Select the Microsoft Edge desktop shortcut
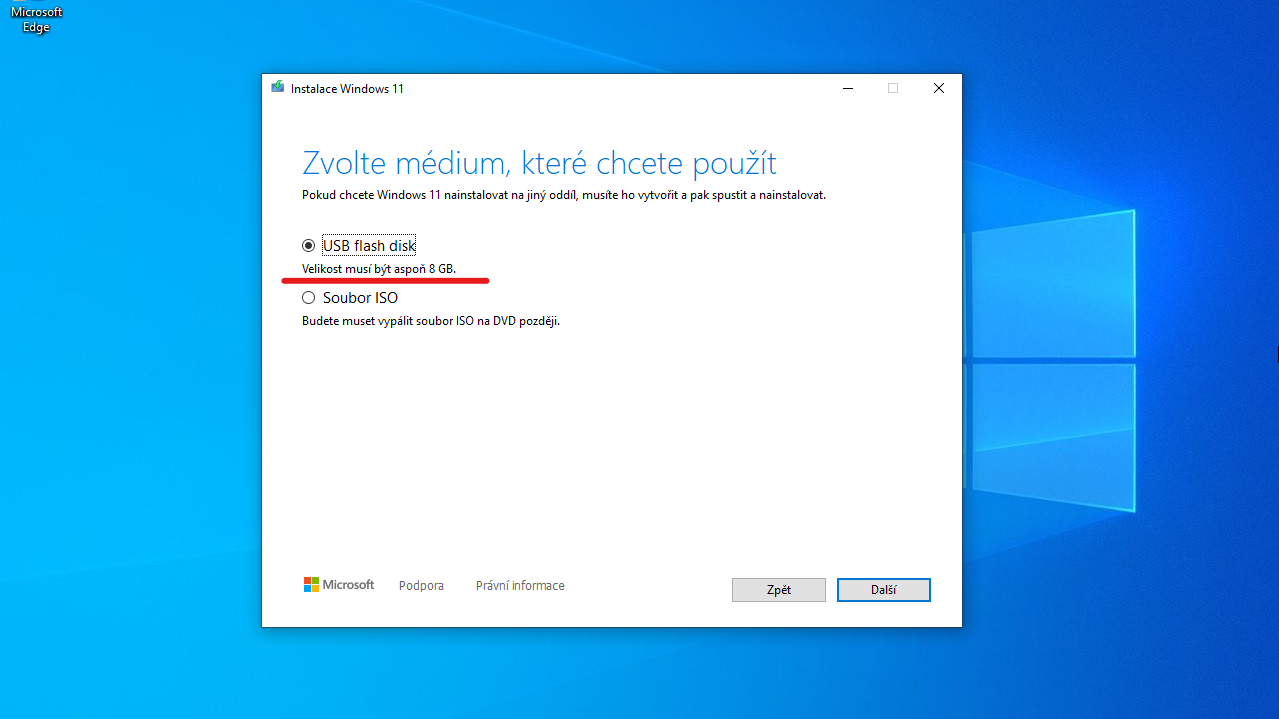 pyautogui.click(x=36, y=19)
